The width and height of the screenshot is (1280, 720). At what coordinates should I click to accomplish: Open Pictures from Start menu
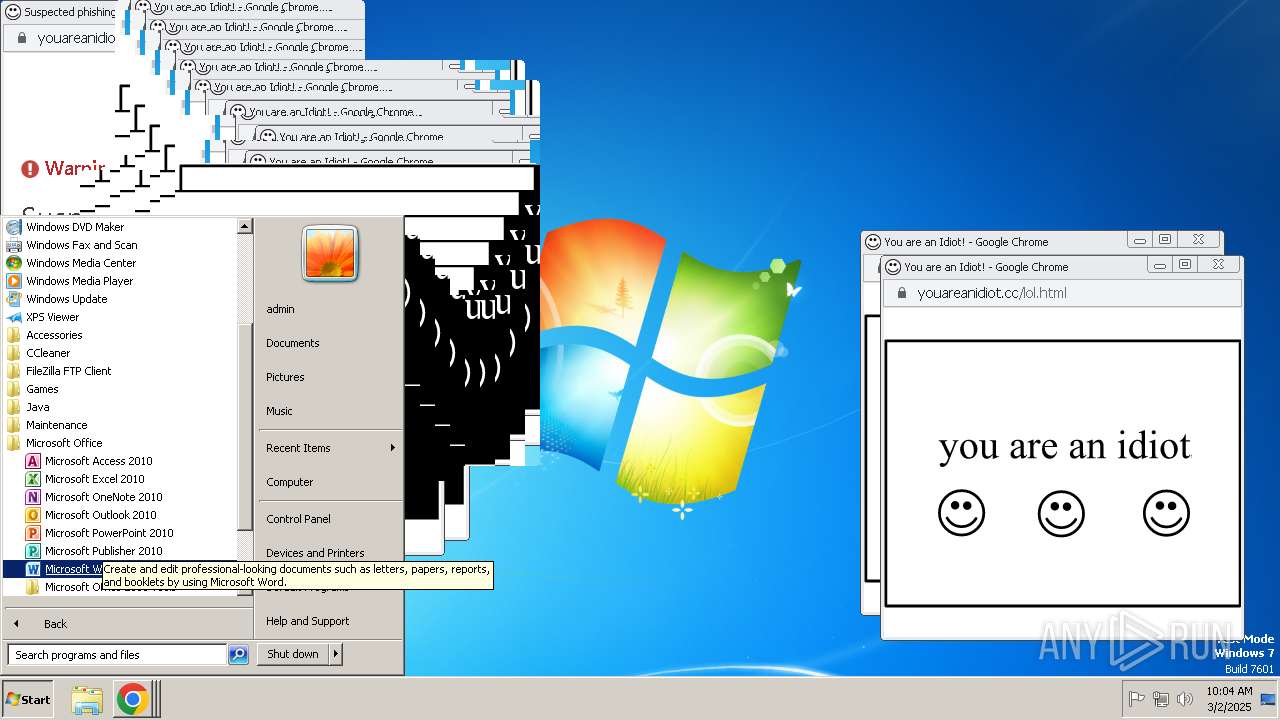pos(285,377)
